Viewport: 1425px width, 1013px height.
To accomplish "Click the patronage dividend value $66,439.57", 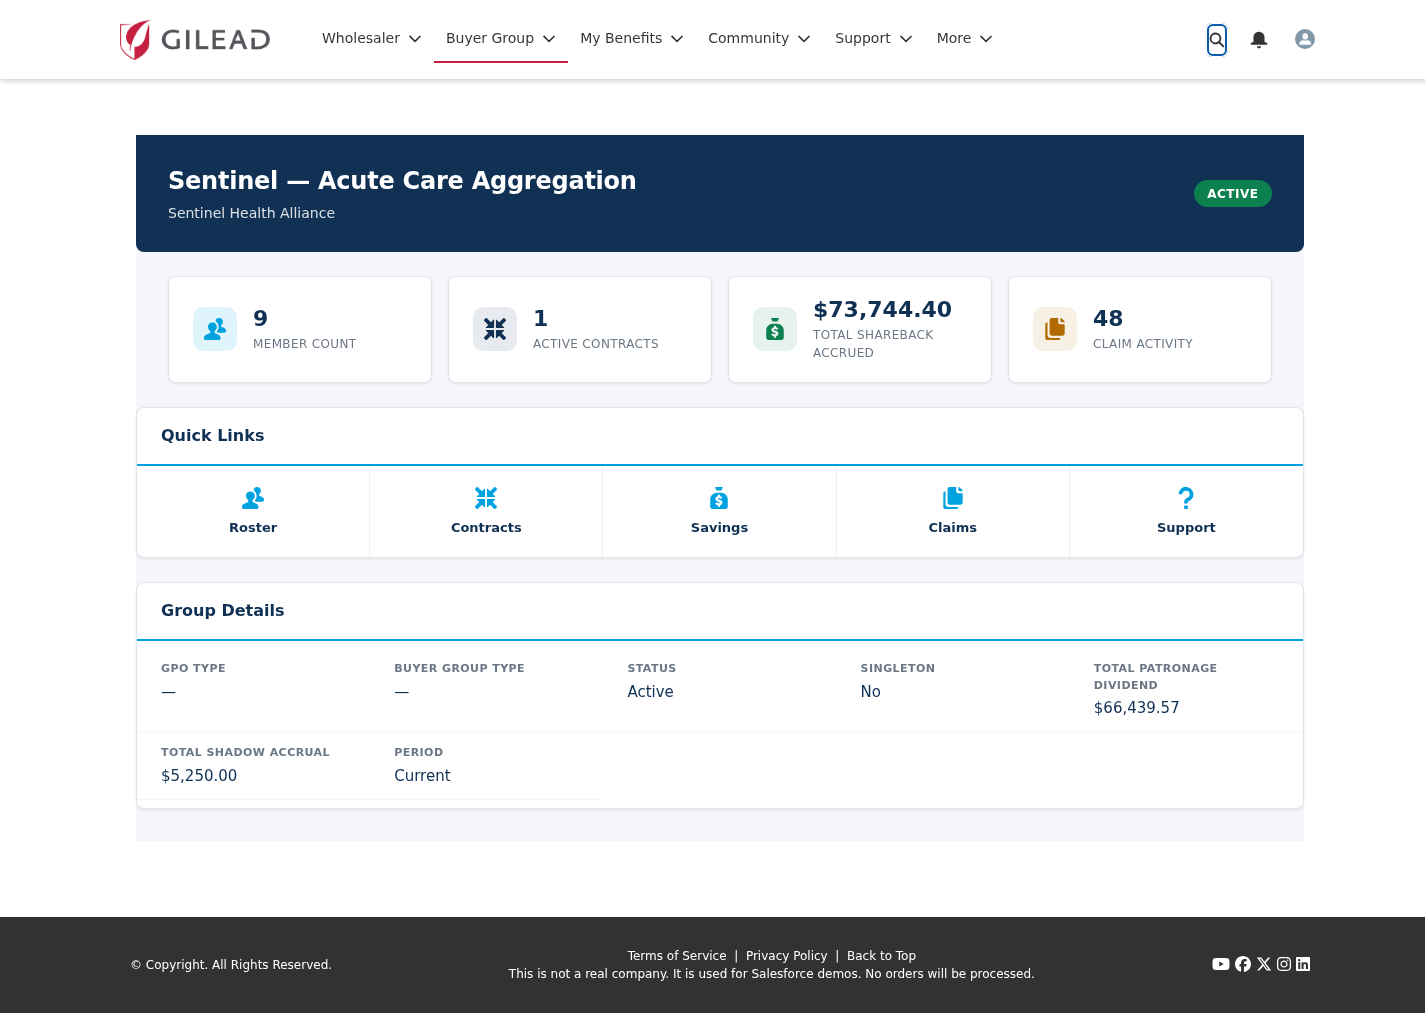I will click(1137, 708).
